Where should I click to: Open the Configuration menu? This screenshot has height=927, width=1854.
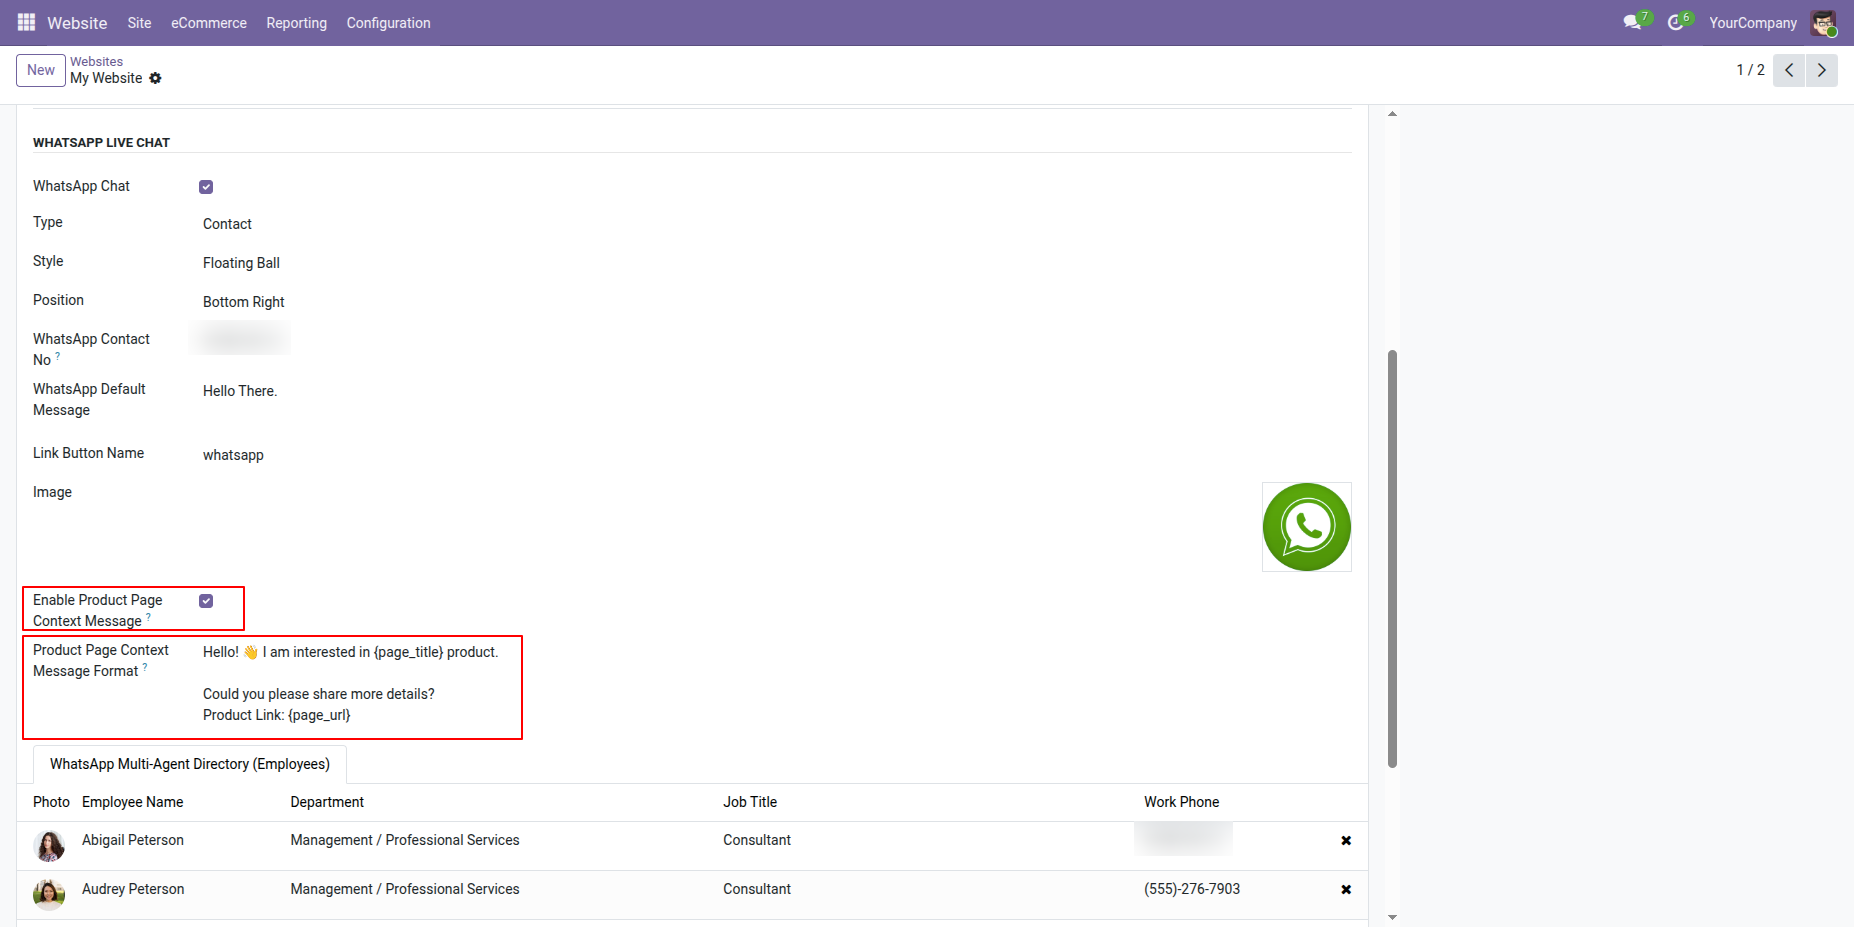point(388,23)
